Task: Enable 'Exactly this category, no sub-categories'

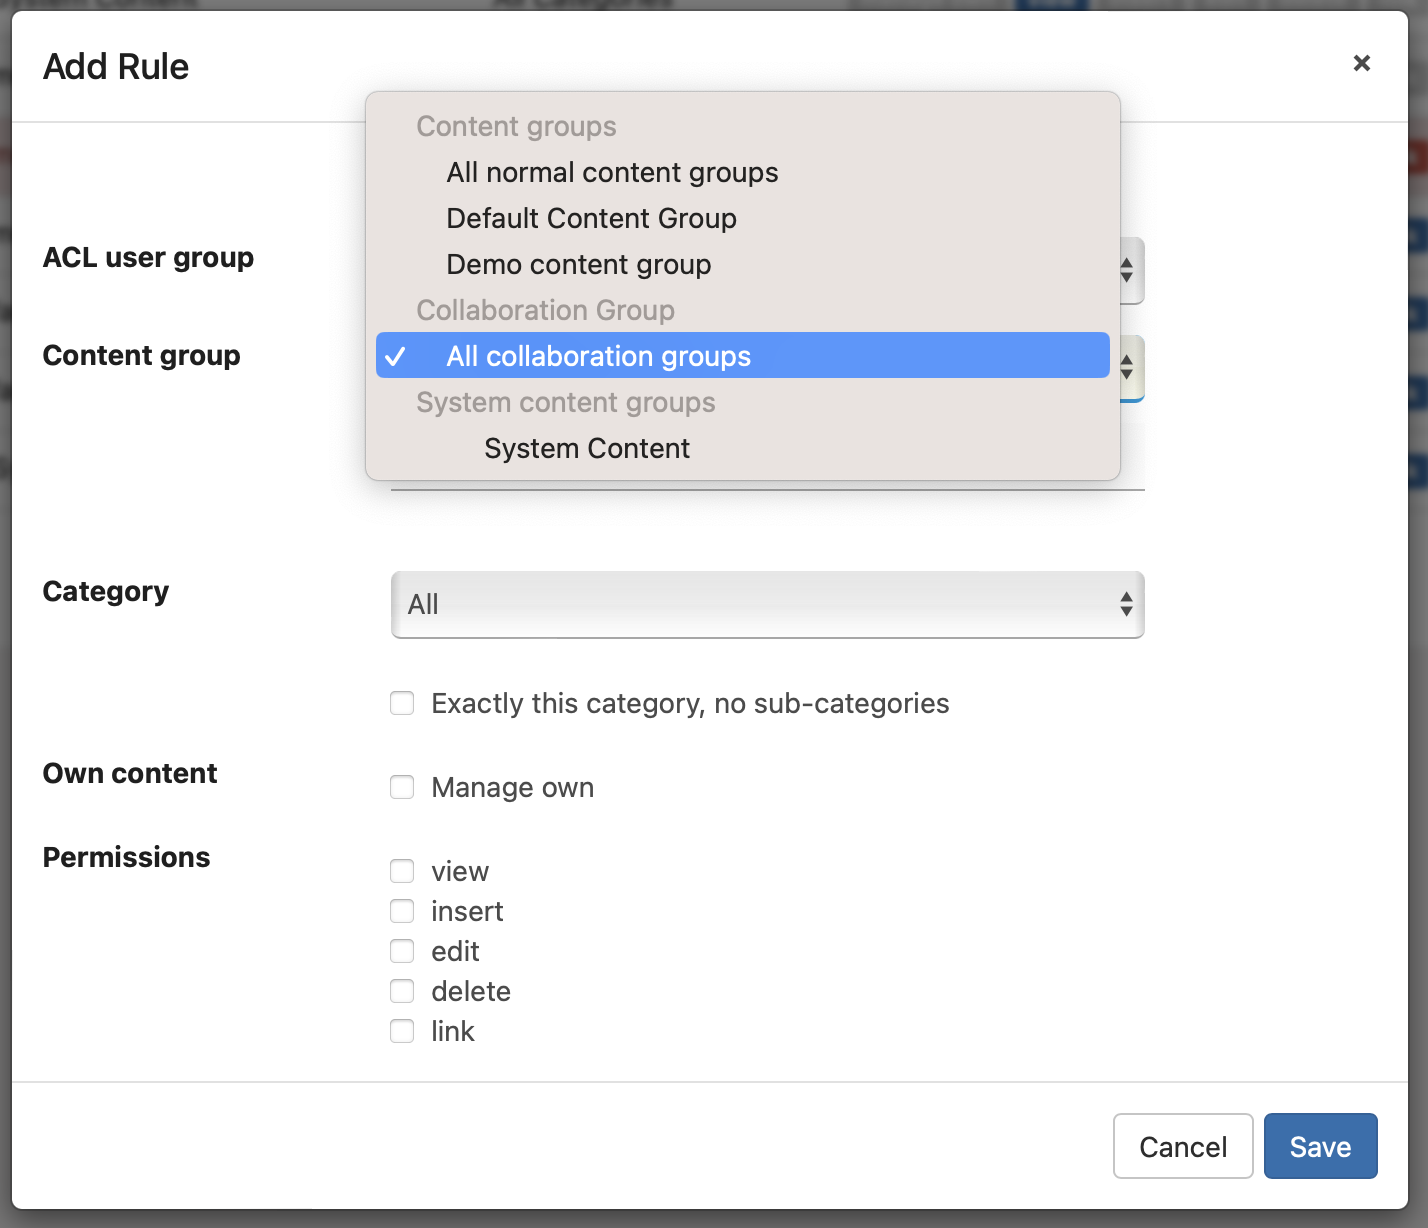Action: point(402,704)
